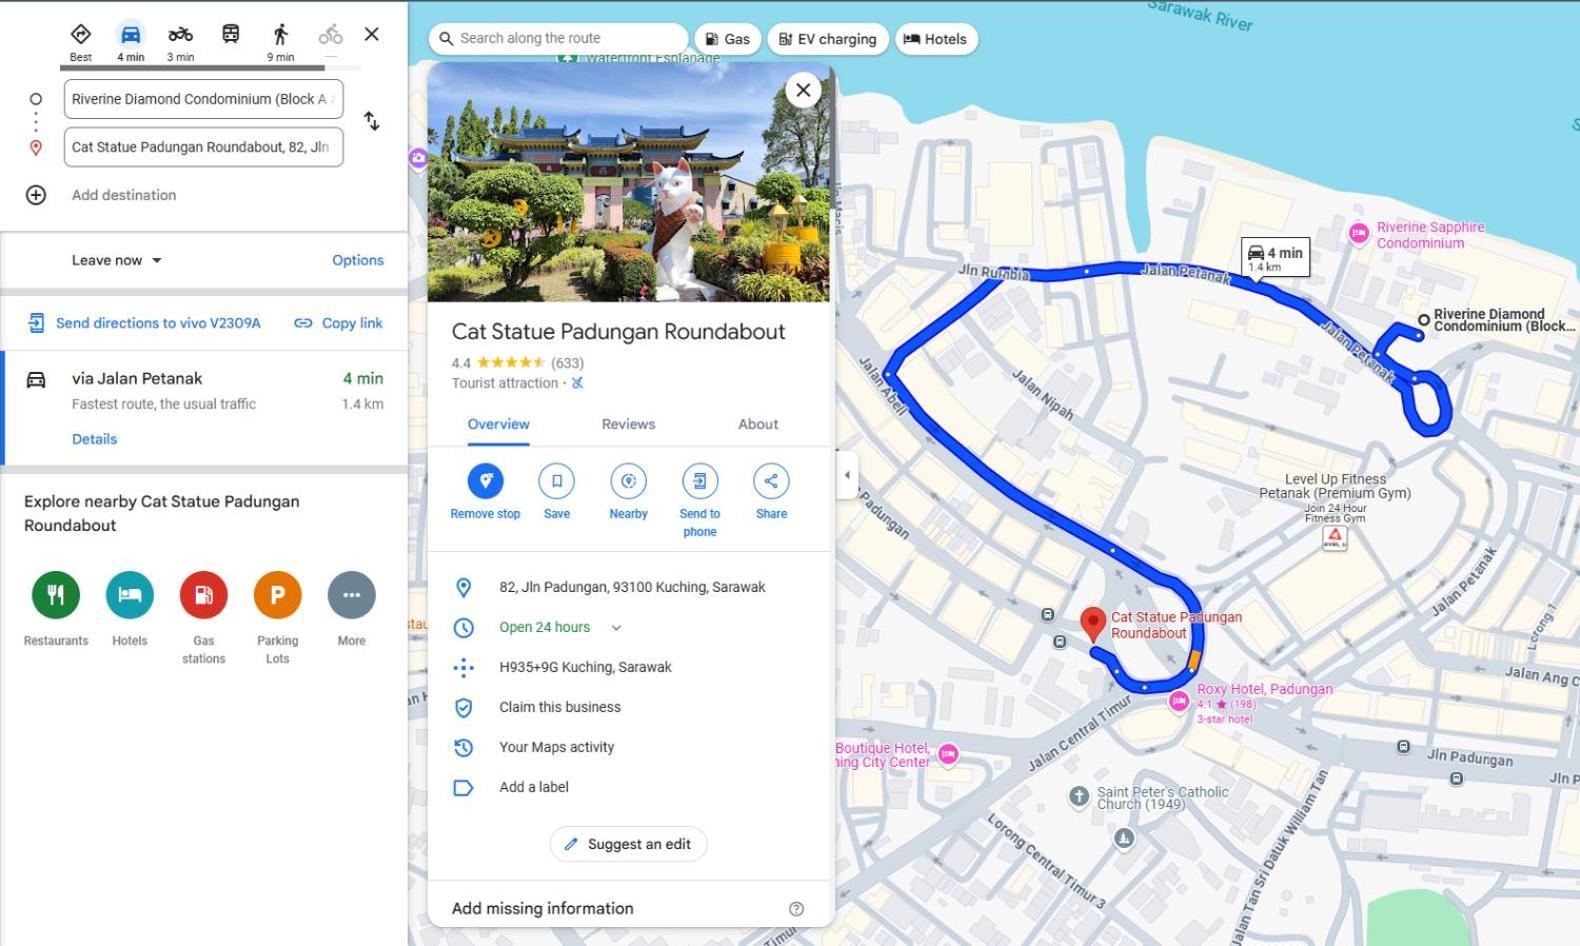1580x946 pixels.
Task: Select transit travel mode
Action: click(230, 34)
